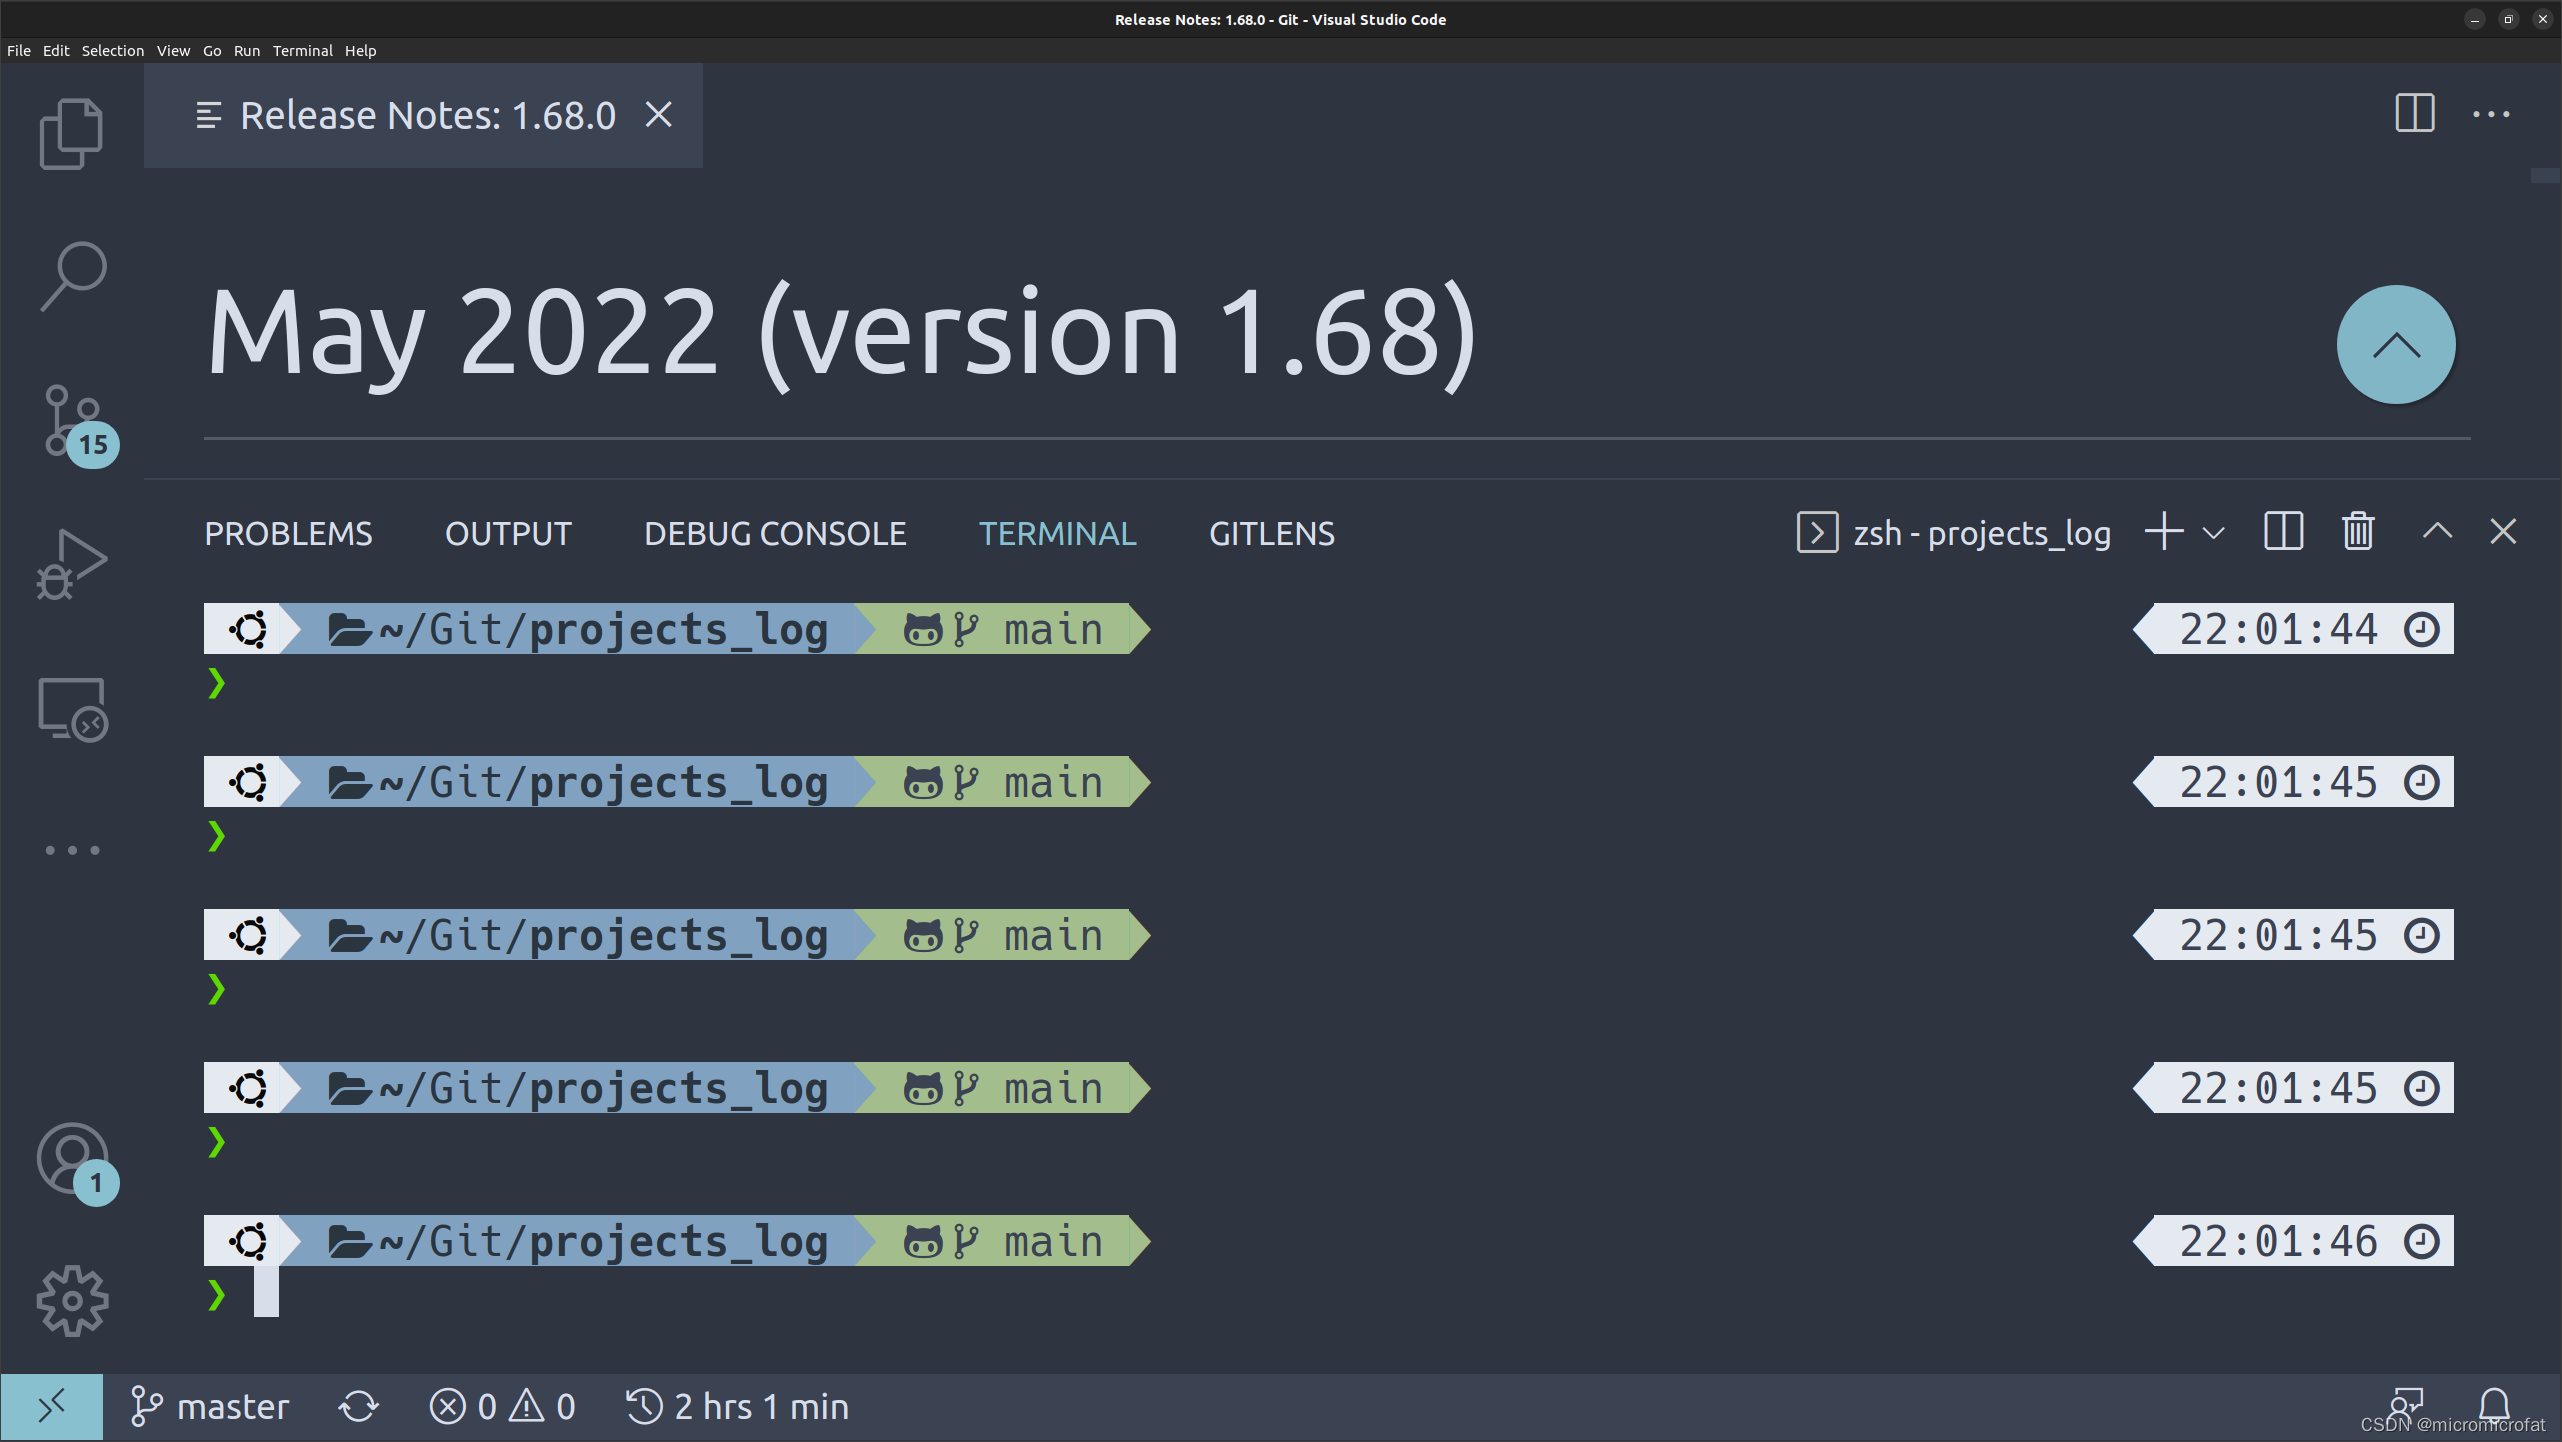Image resolution: width=2562 pixels, height=1442 pixels.
Task: Switch to DEBUG CONSOLE panel tab
Action: pyautogui.click(x=775, y=534)
